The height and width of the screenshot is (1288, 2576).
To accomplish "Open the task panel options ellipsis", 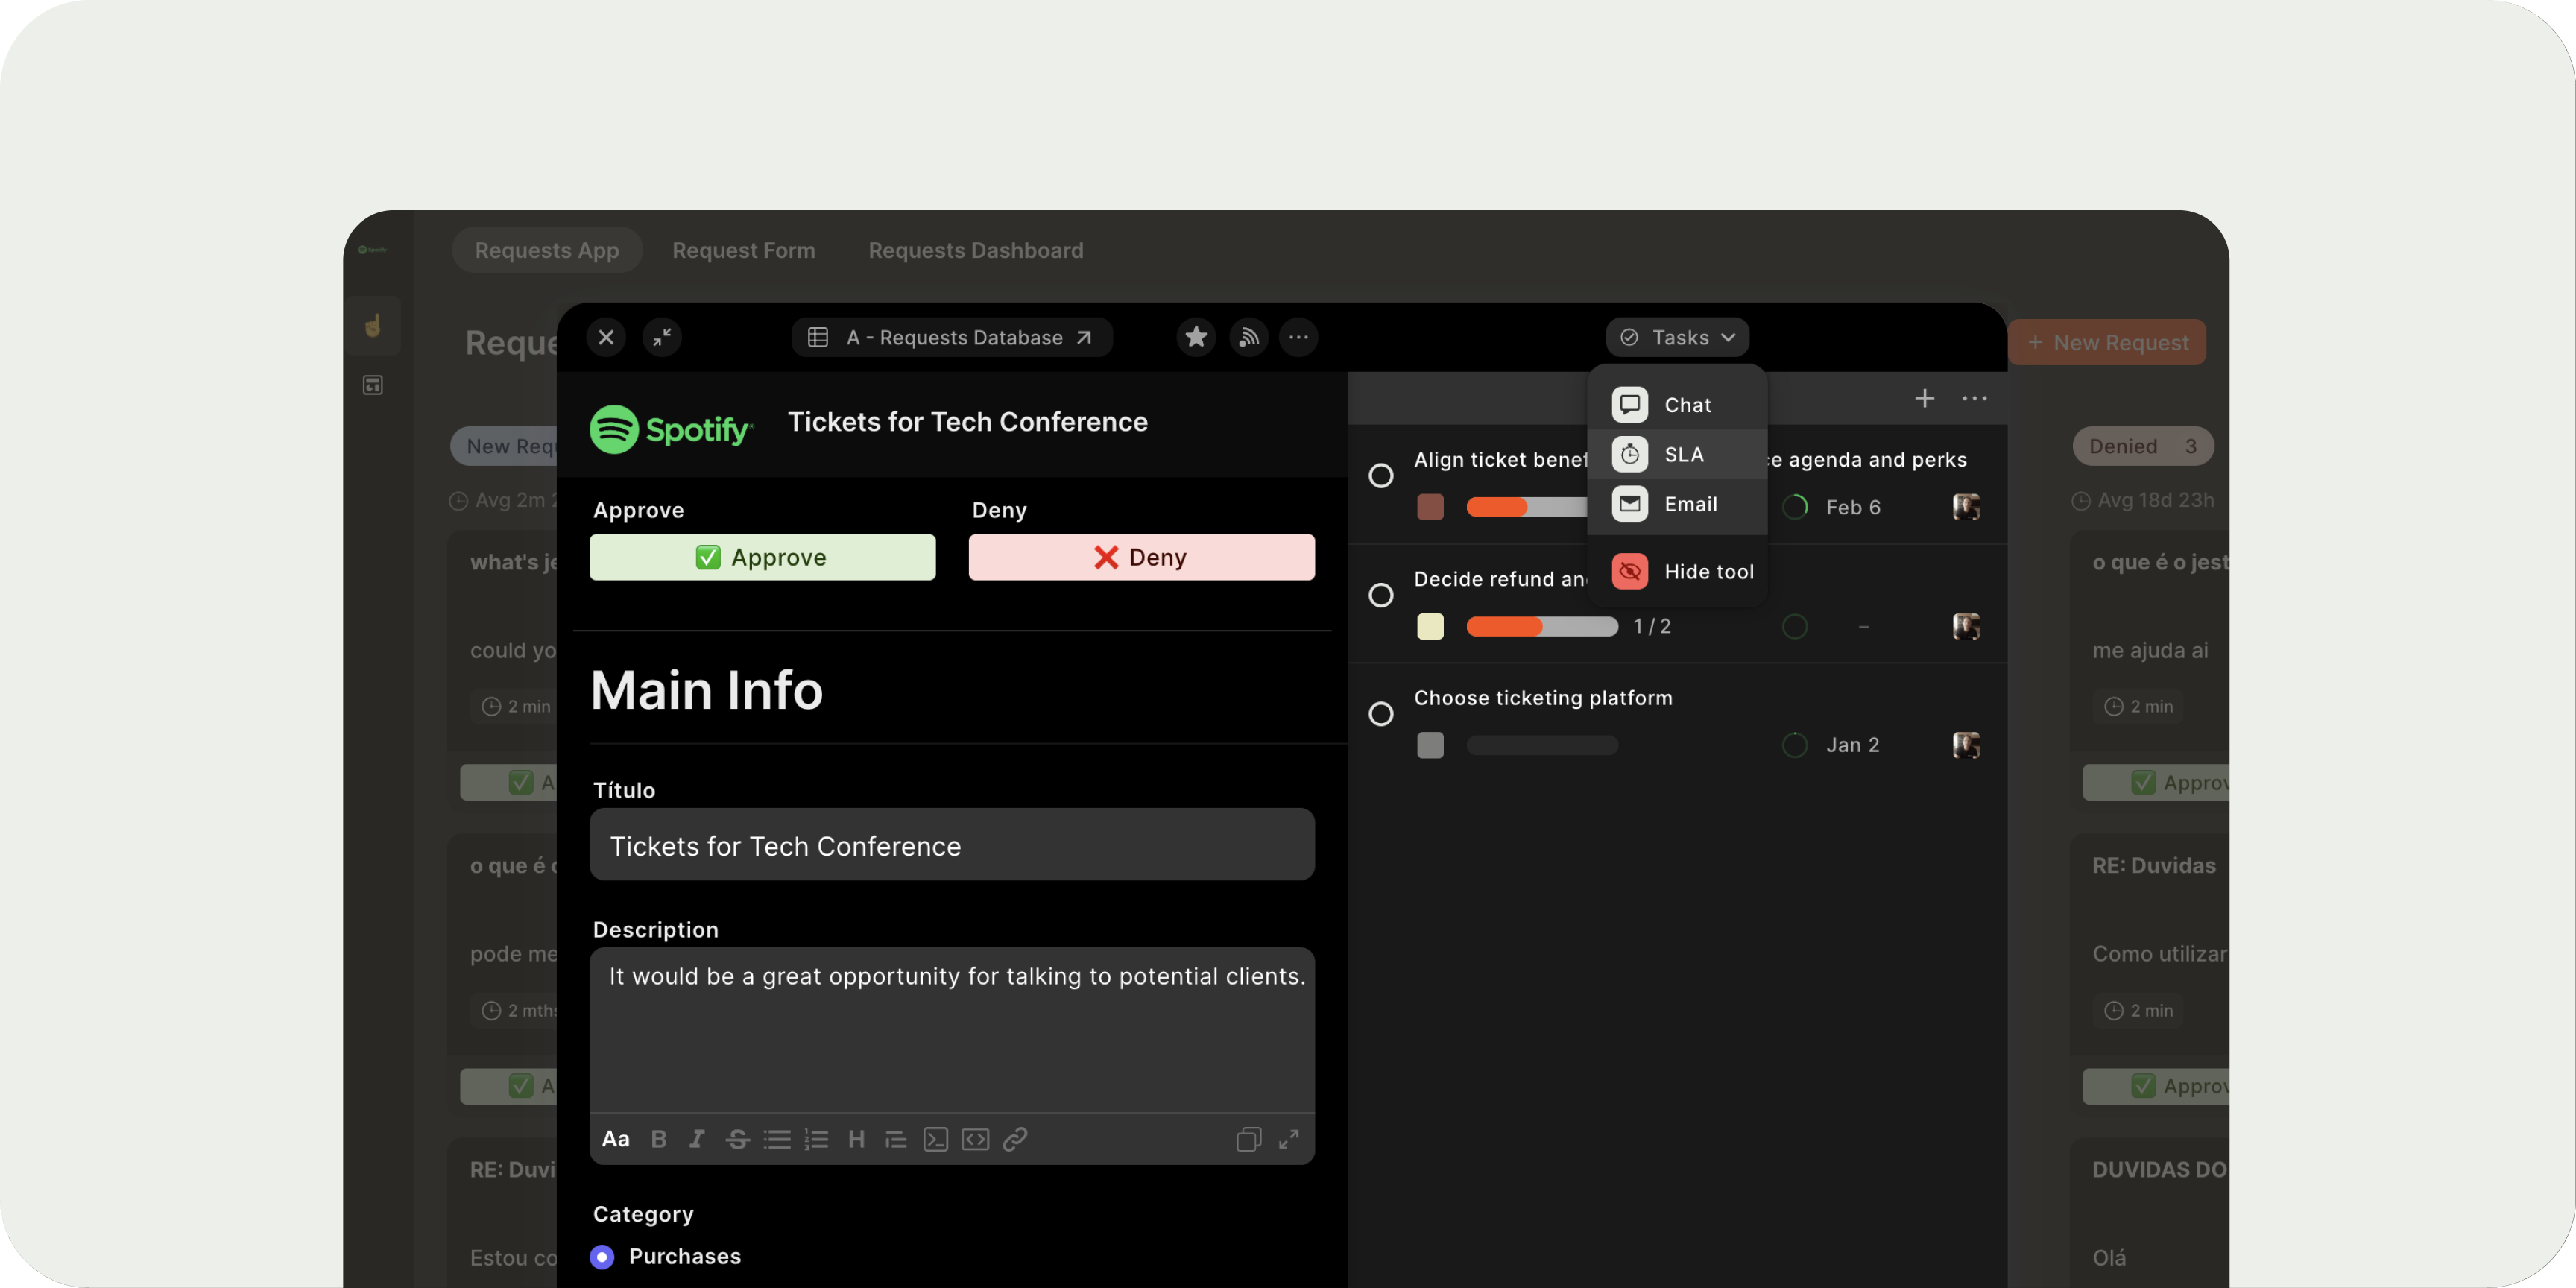I will (1974, 398).
